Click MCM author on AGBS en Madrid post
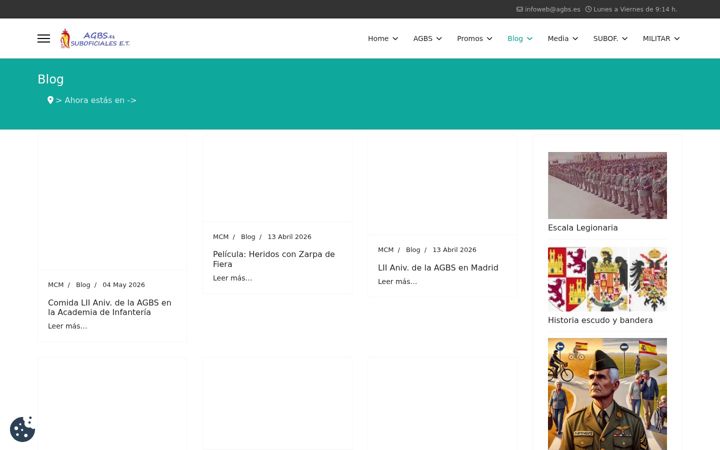 pos(385,250)
